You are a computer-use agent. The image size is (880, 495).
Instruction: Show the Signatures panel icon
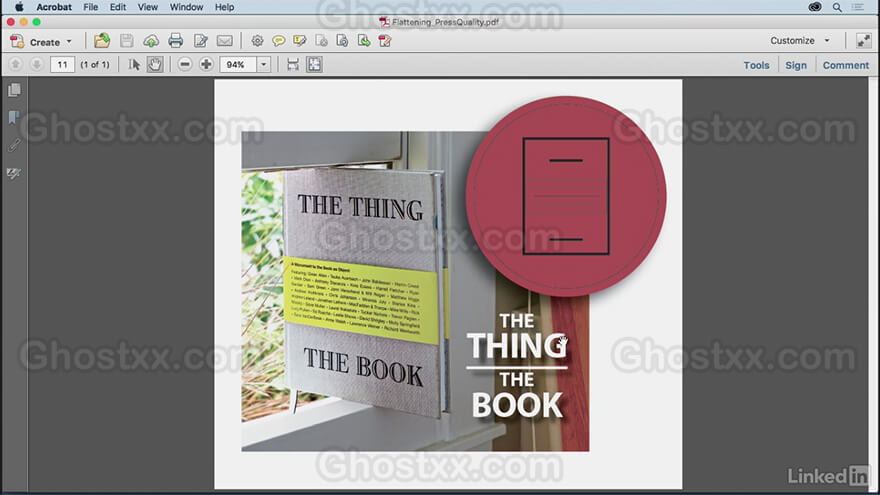(14, 173)
